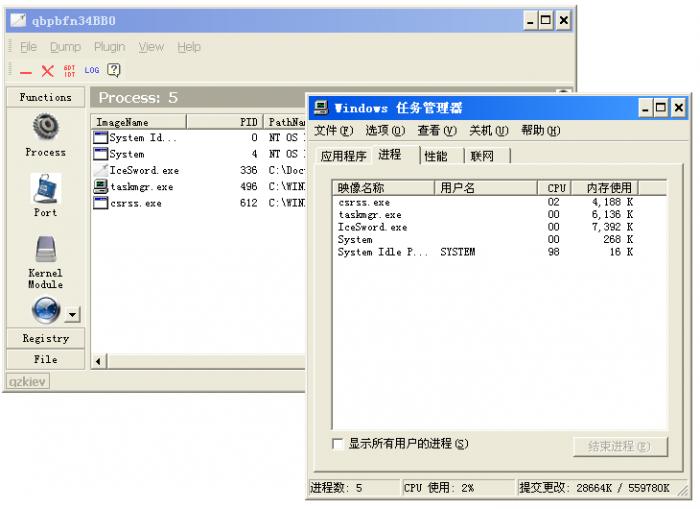
Task: Enable the 显示所有用户的进程 checkbox
Action: [337, 444]
